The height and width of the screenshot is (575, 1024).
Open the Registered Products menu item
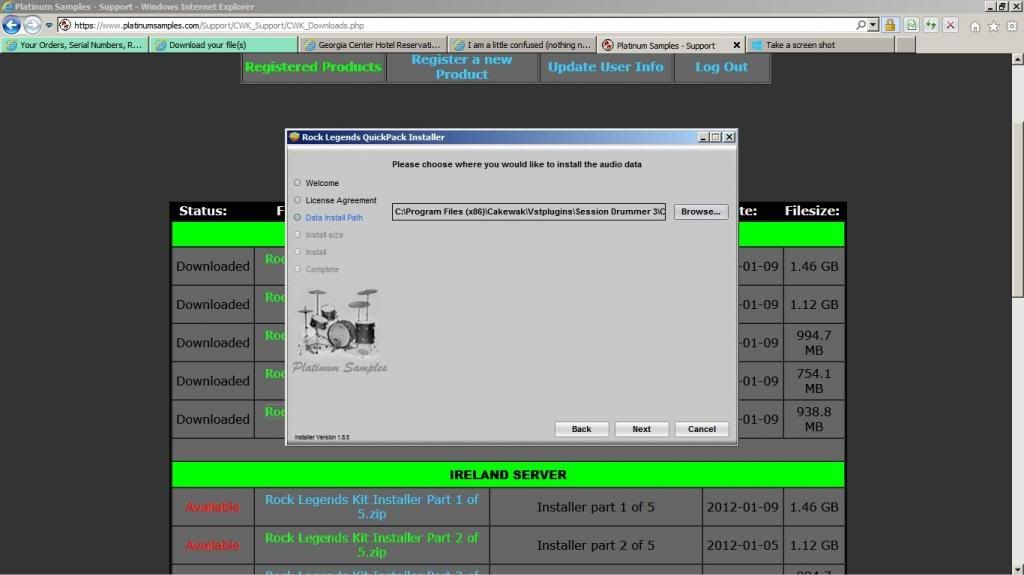point(313,67)
